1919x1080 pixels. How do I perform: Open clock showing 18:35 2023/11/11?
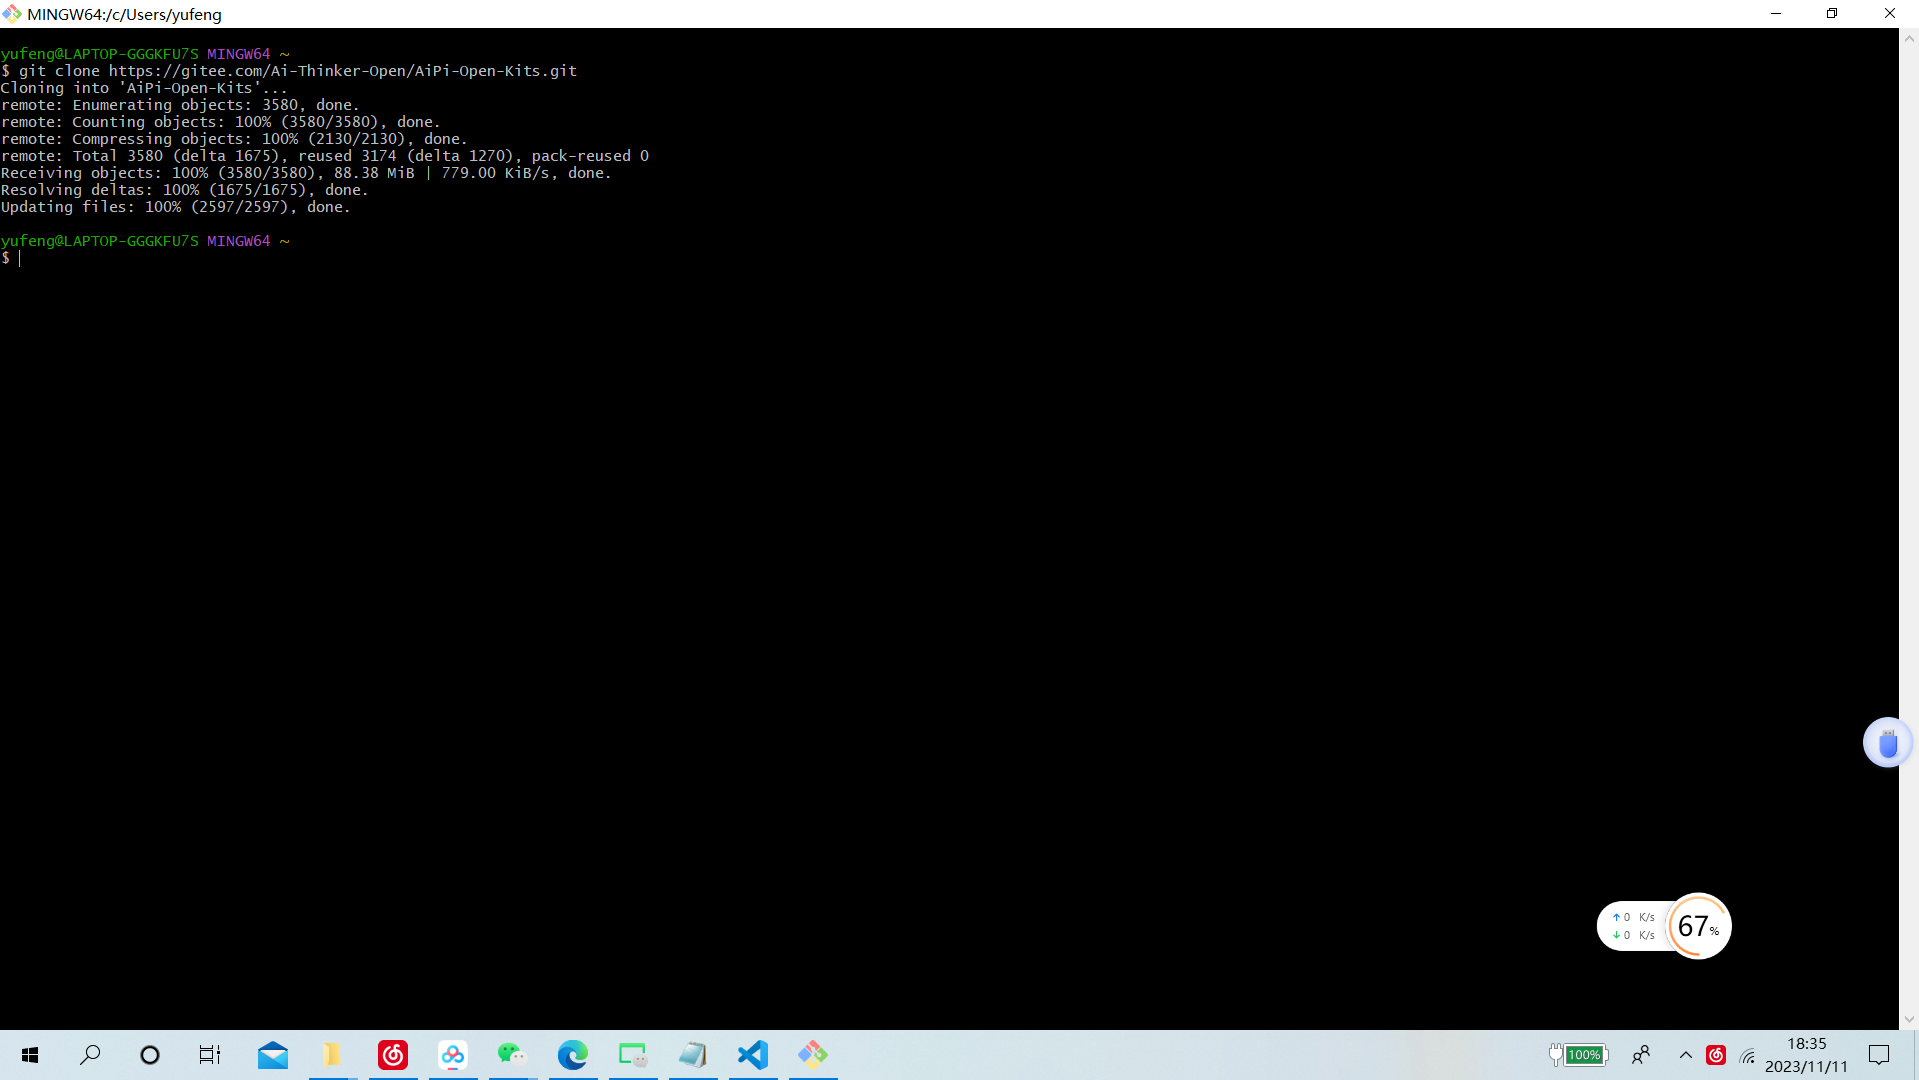(1807, 1055)
